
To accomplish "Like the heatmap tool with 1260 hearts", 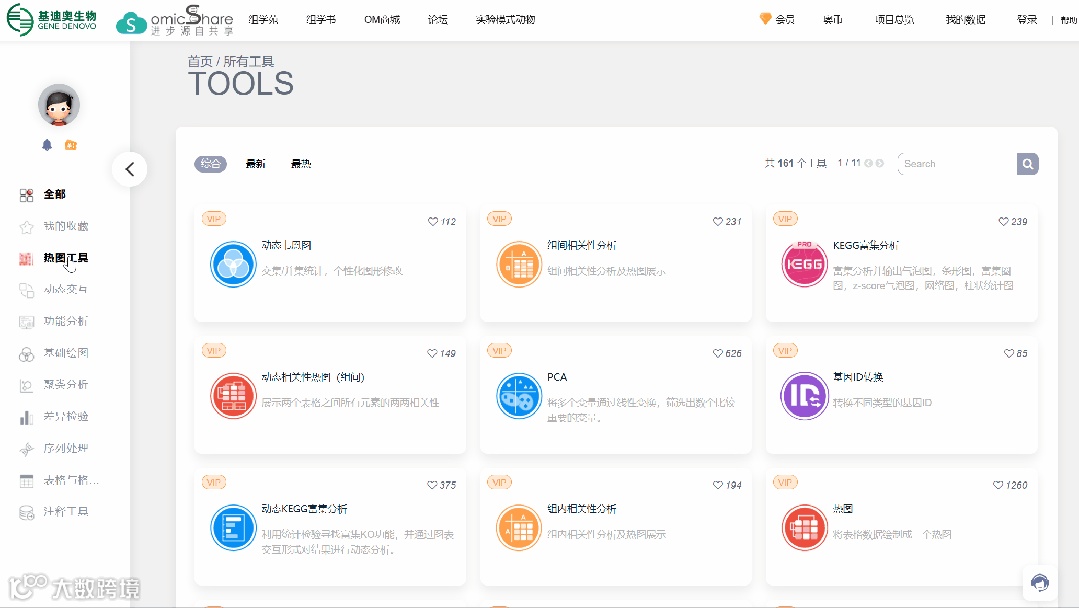I will click(998, 485).
